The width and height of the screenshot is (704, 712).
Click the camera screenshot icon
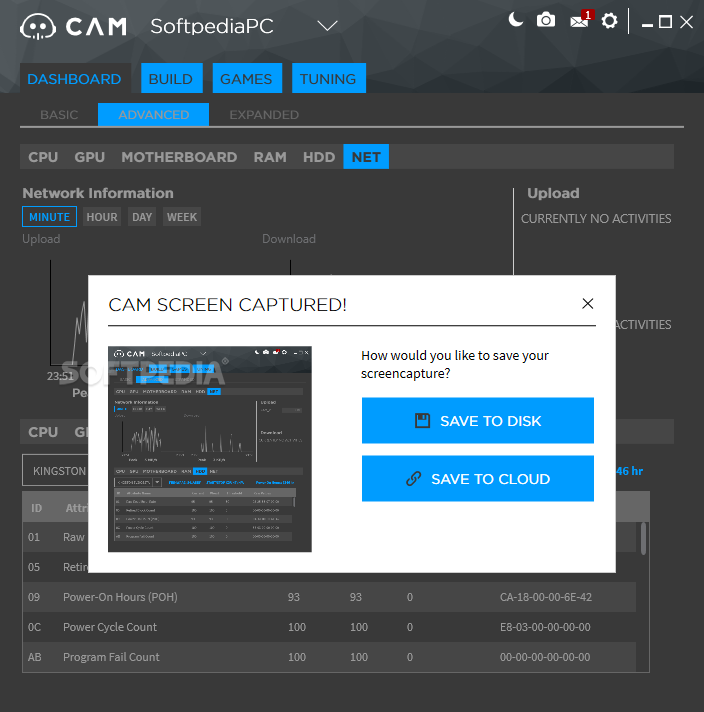(545, 20)
